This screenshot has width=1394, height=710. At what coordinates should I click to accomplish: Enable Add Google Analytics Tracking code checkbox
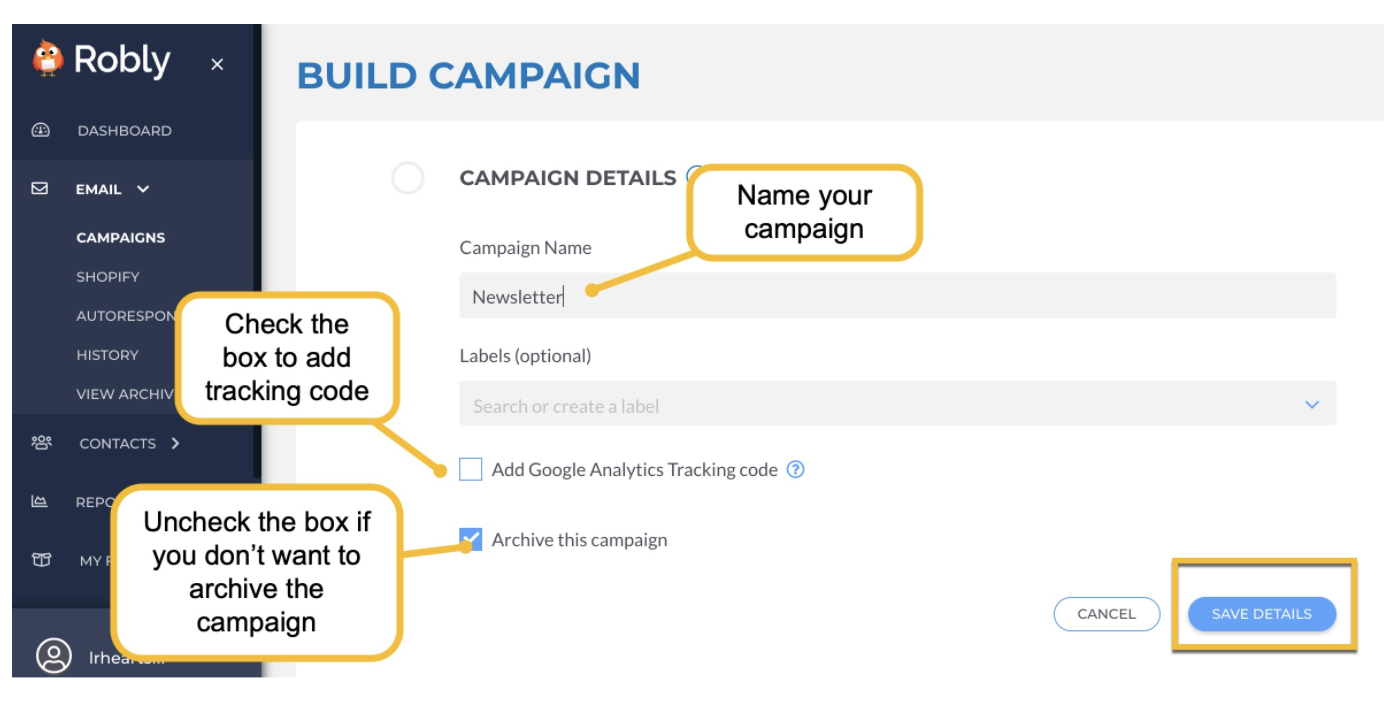[471, 469]
